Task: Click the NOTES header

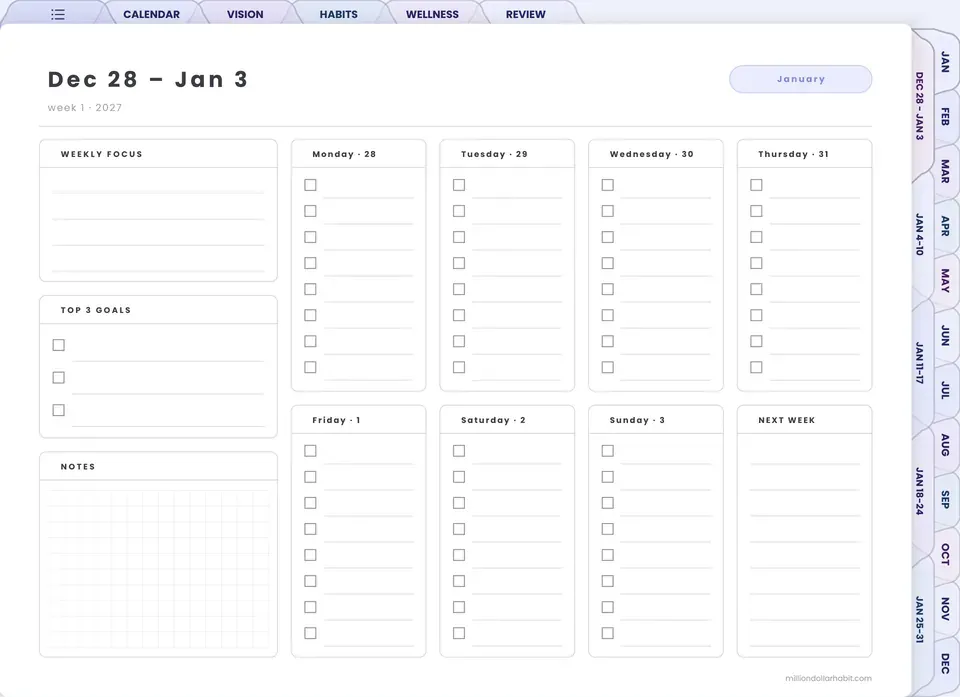Action: 78,467
